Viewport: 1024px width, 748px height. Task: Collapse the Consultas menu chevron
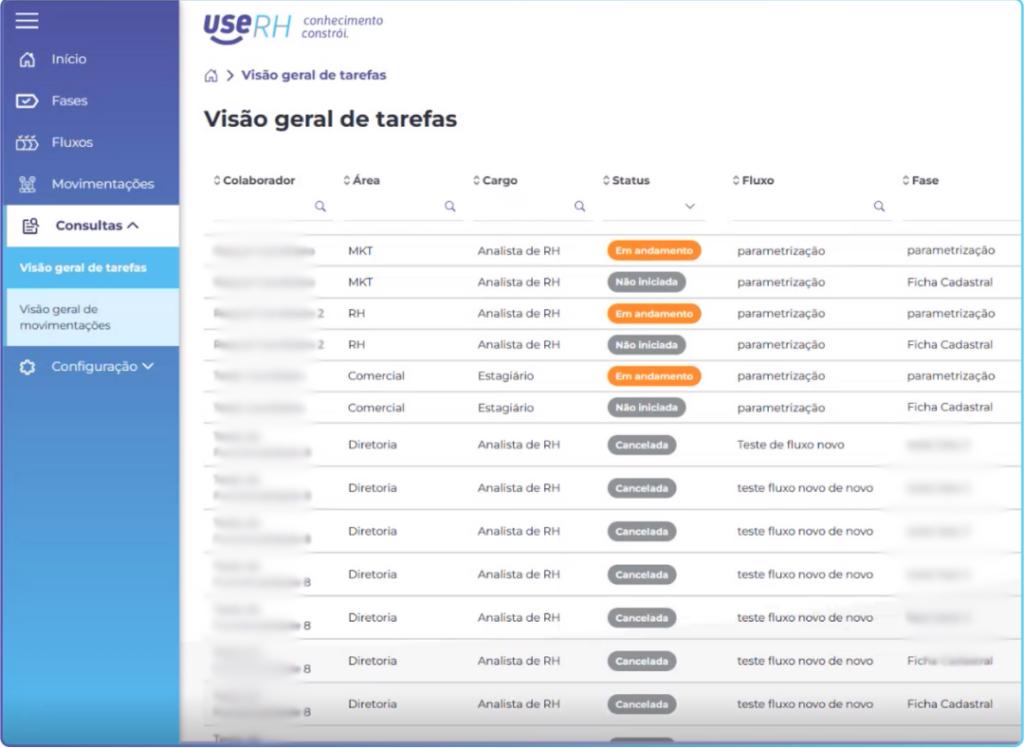point(133,225)
